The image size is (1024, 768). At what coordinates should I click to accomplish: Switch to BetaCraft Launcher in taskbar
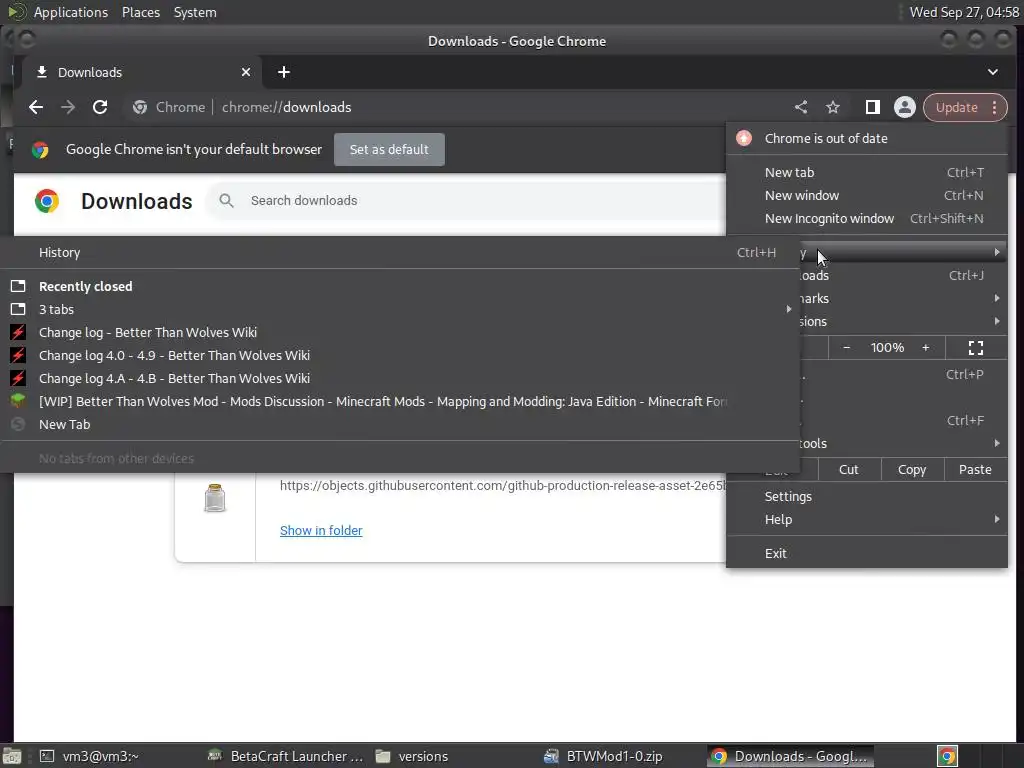[285, 756]
